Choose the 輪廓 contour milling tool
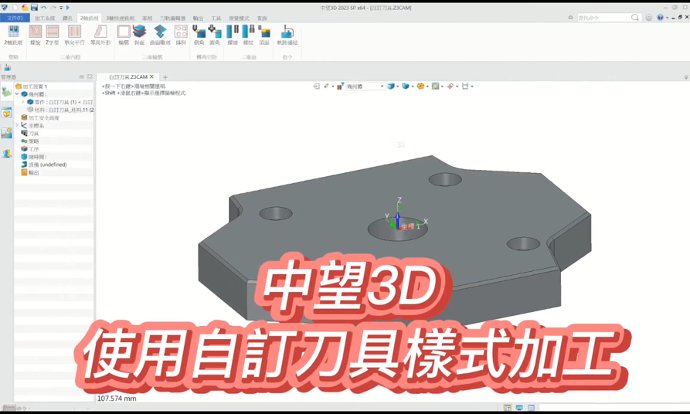This screenshot has width=690, height=414. coord(123,34)
